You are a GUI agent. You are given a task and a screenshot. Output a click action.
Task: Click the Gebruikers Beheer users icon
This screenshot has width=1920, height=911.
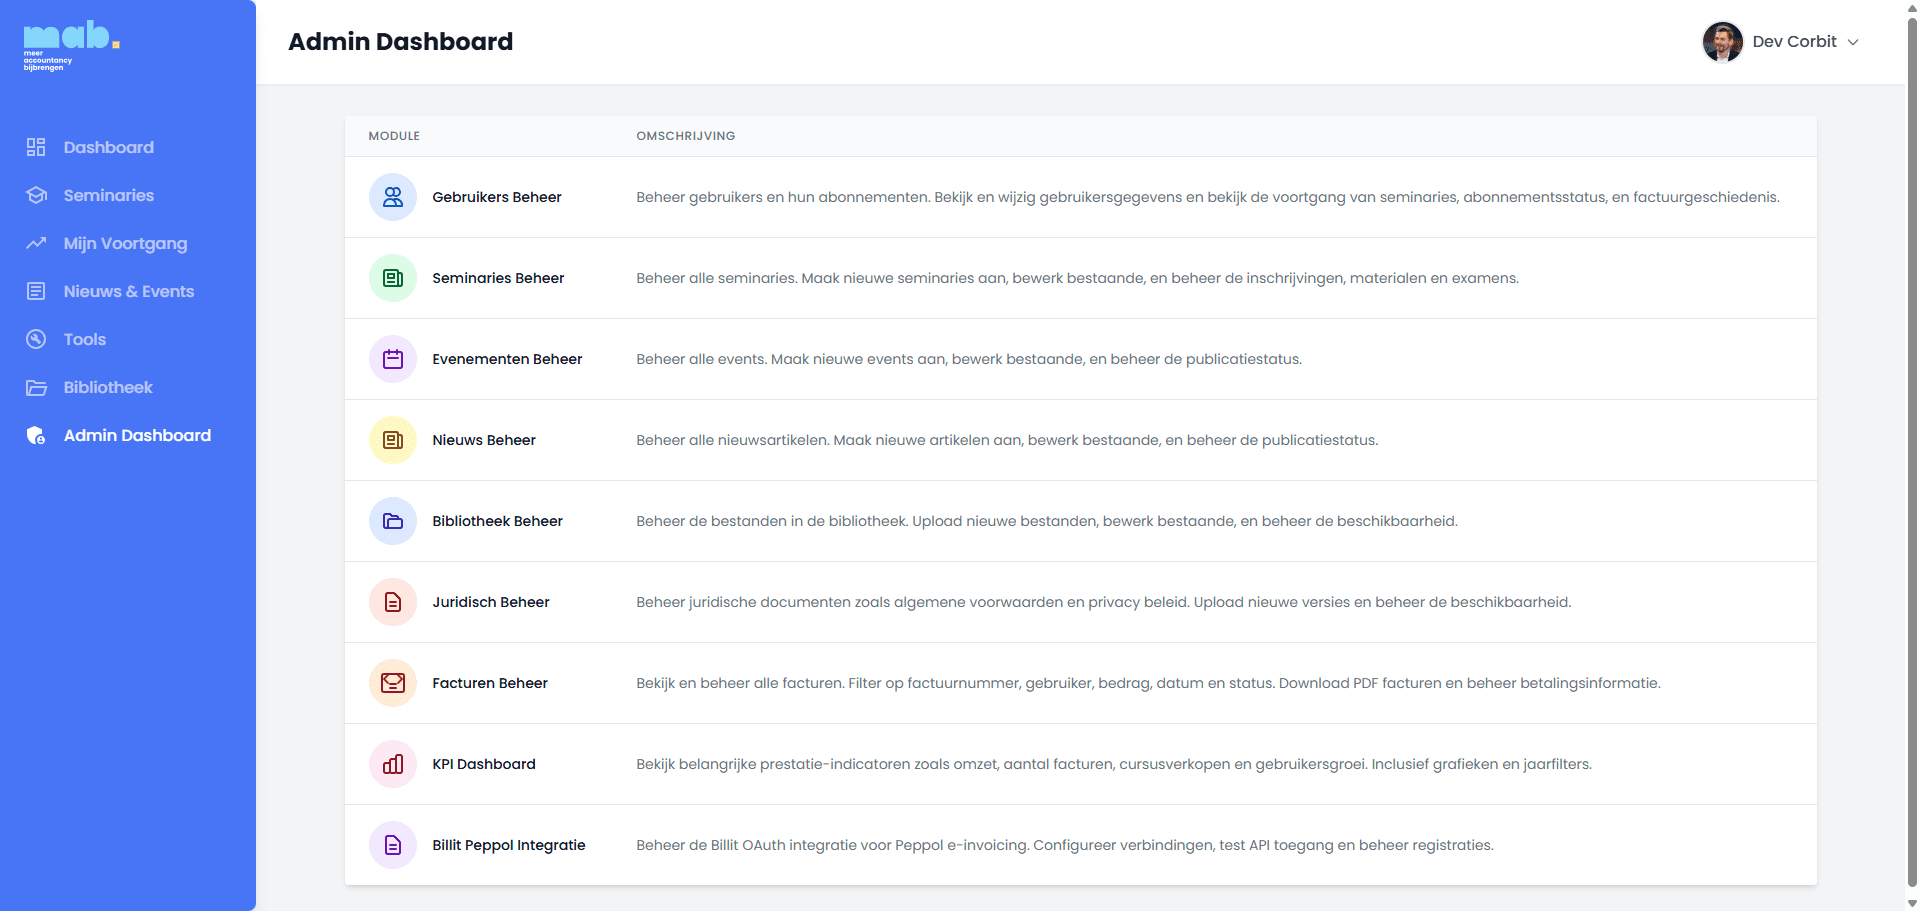(392, 197)
